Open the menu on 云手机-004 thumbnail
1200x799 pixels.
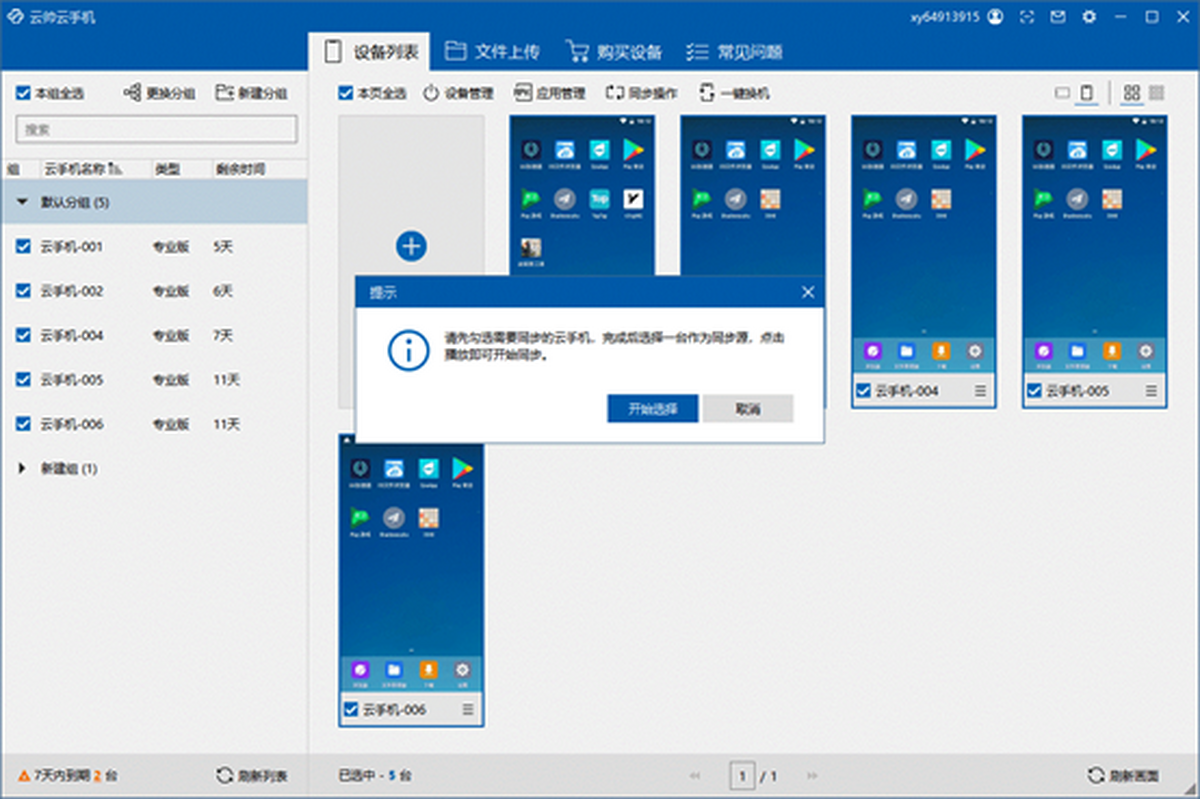tap(979, 391)
